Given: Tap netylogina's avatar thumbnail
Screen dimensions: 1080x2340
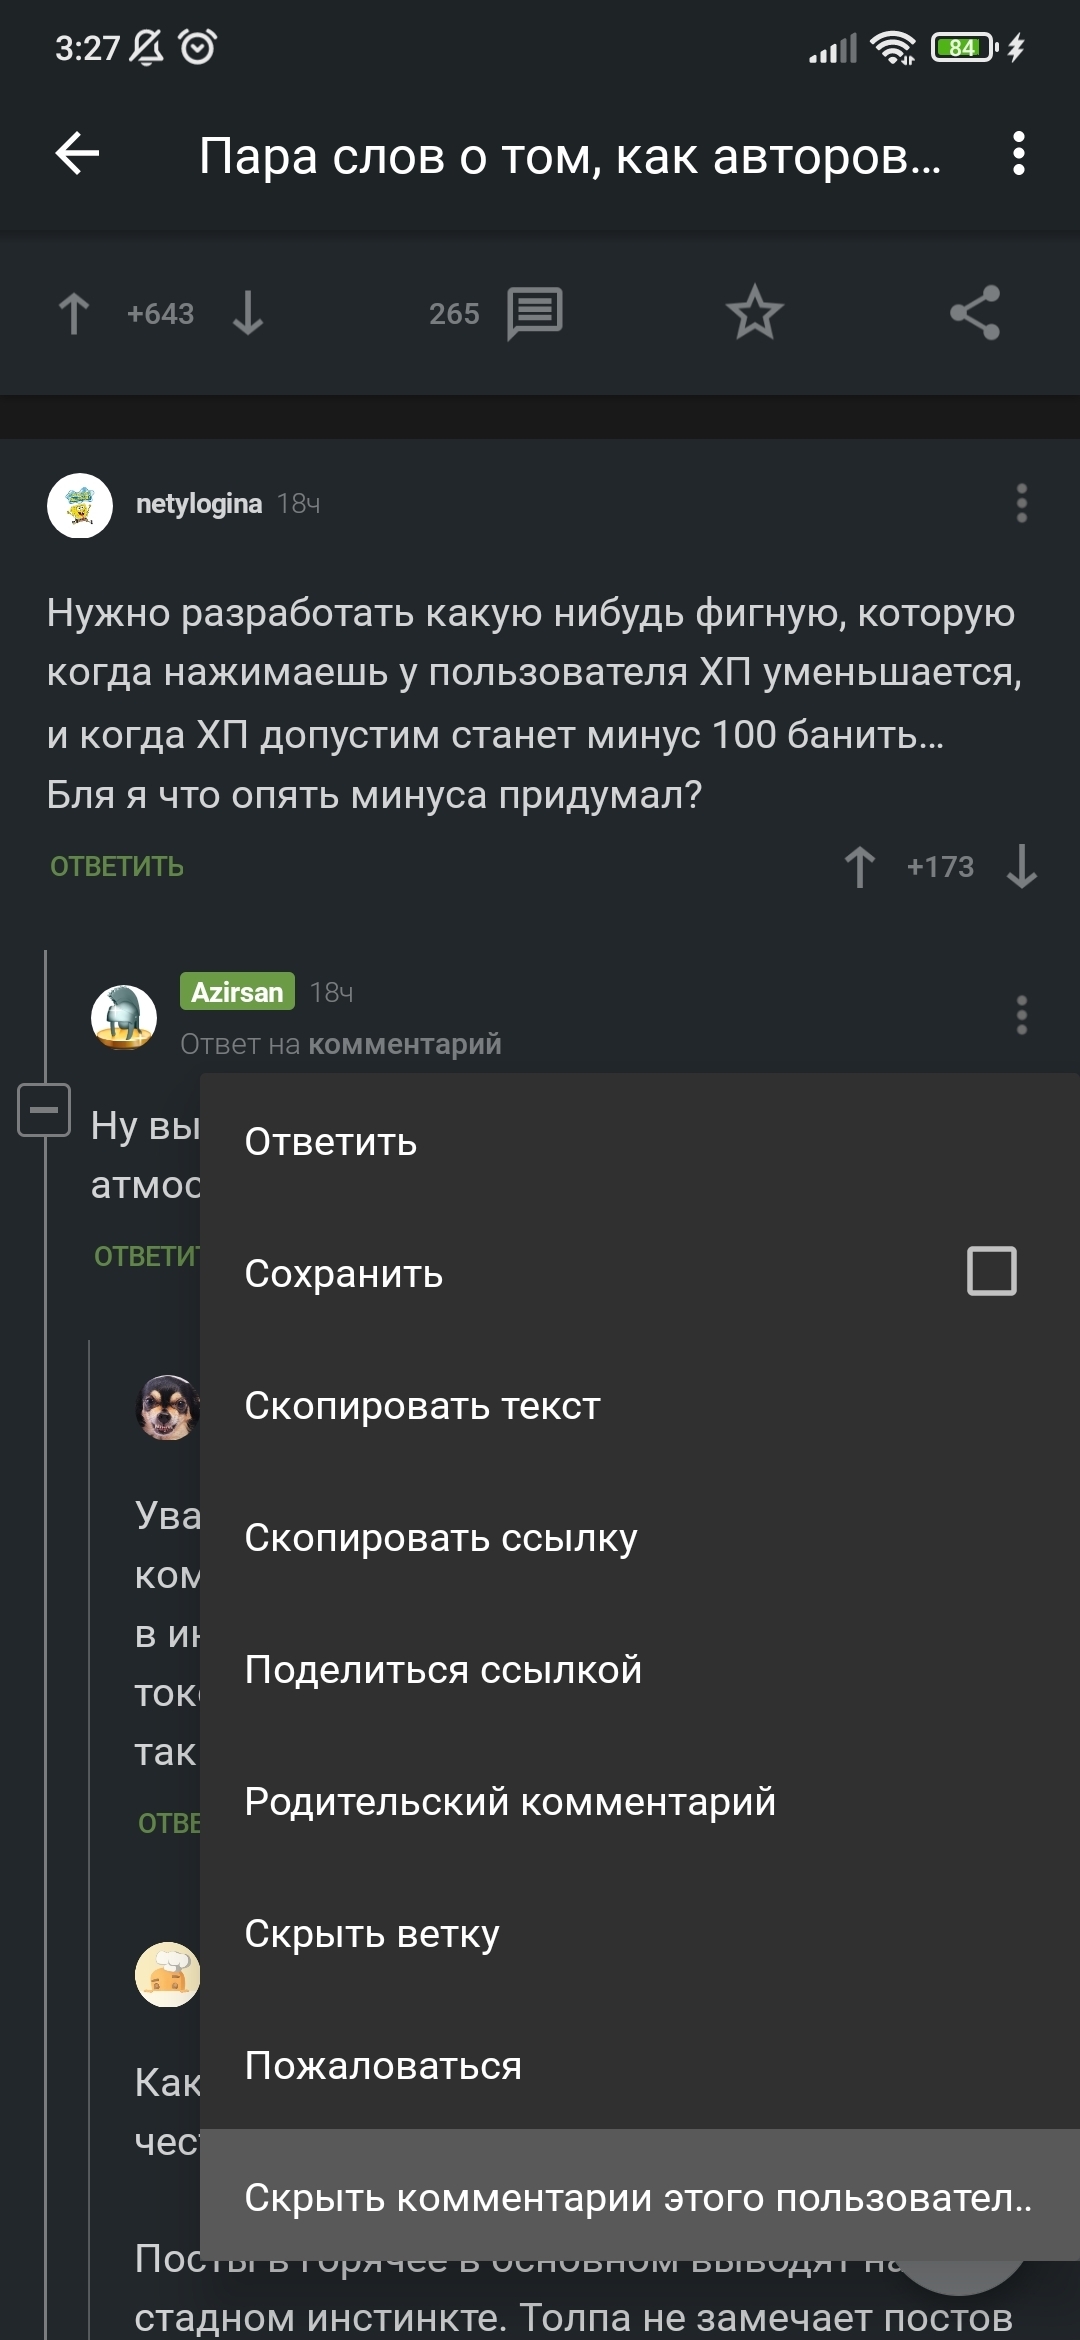Looking at the screenshot, I should point(80,505).
